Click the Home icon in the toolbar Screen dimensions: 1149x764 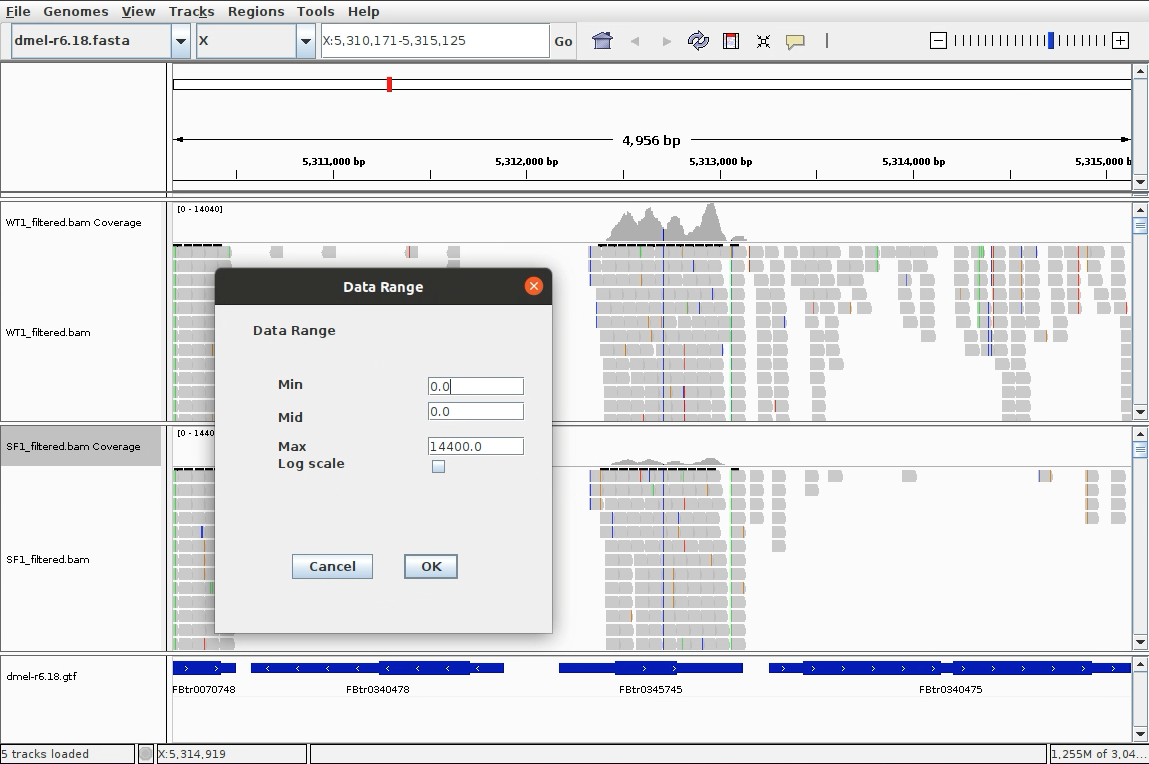tap(602, 41)
